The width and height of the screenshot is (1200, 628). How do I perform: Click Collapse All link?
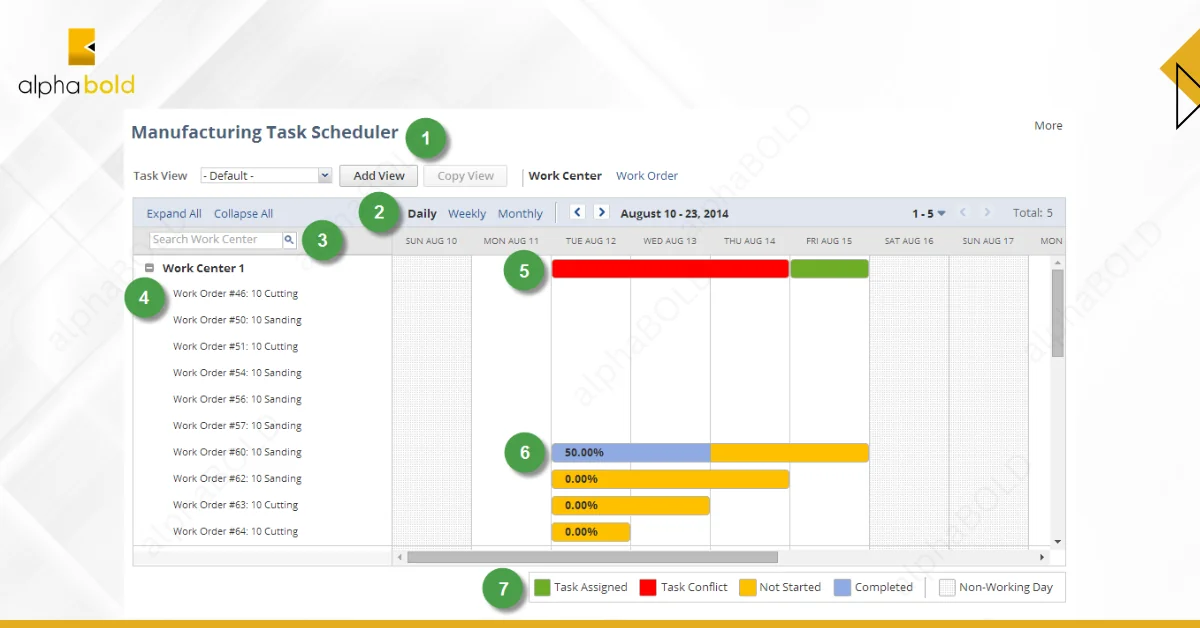pos(243,213)
